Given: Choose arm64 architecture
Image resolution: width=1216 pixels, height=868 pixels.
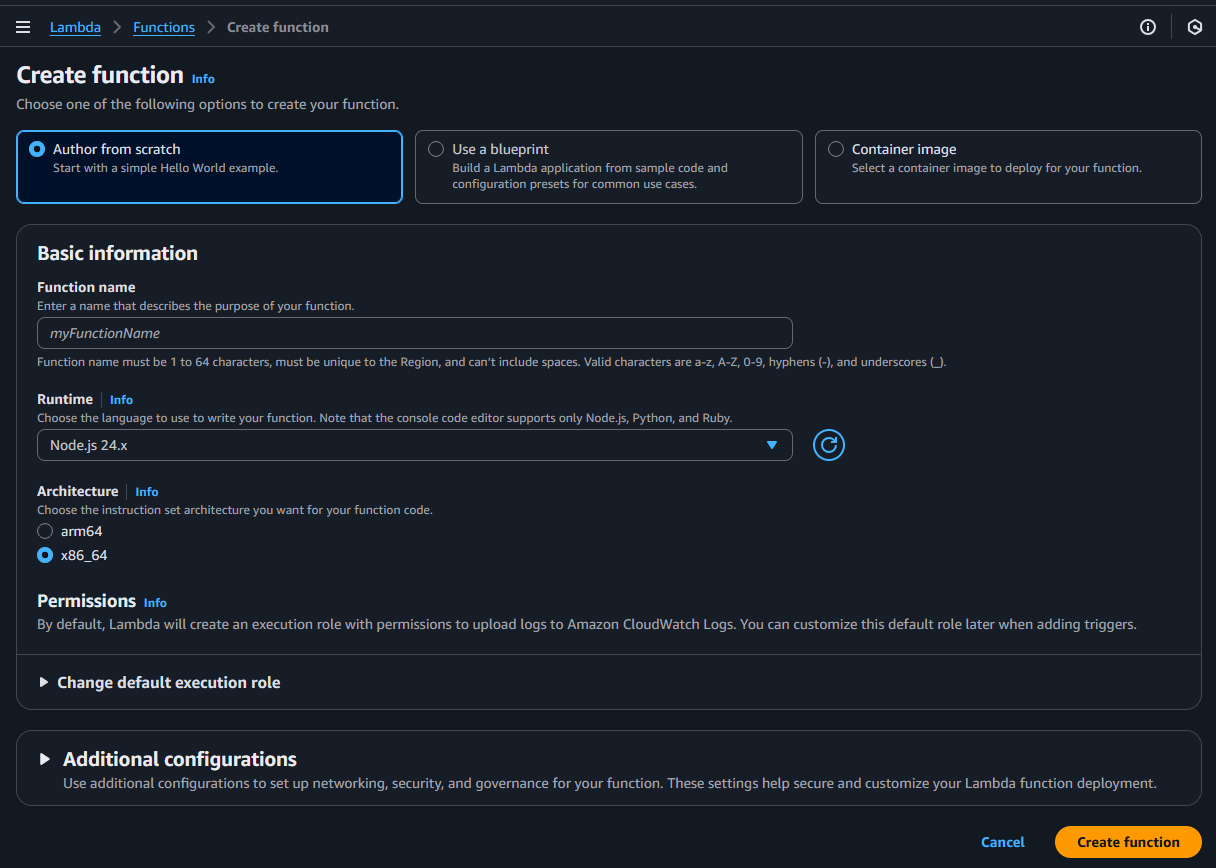Looking at the screenshot, I should coord(45,531).
